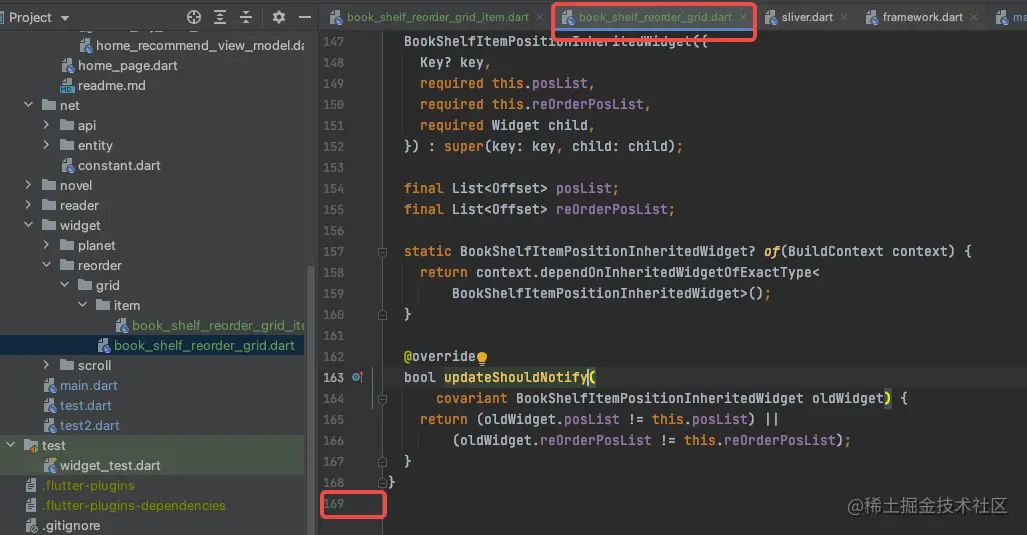
Task: Close the framework.dart tab
Action: [974, 17]
